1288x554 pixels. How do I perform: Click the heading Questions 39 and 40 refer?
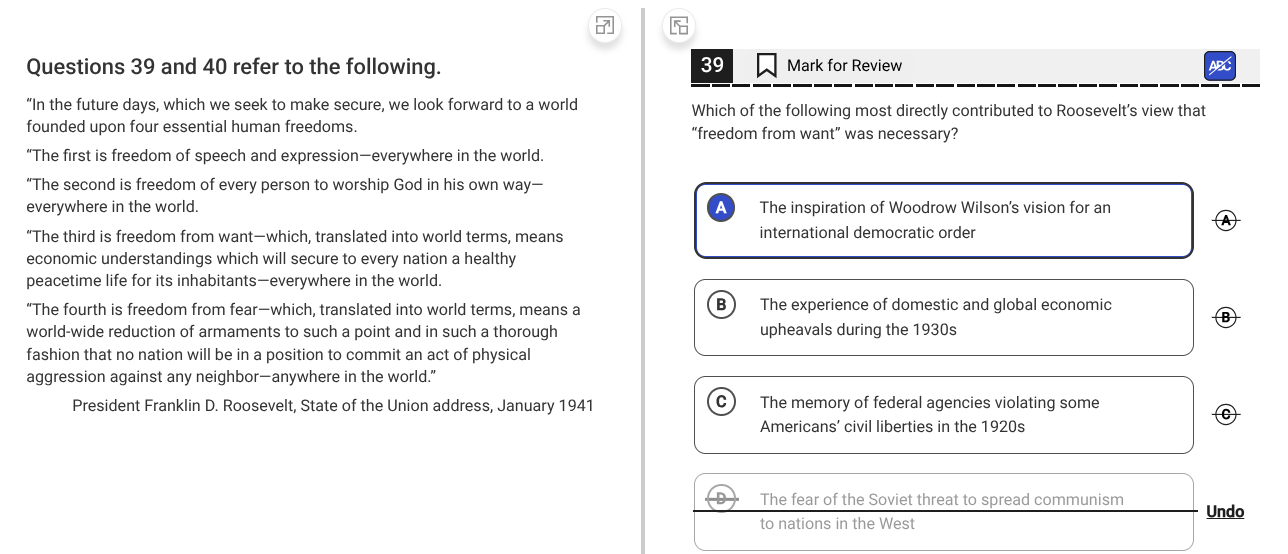pyautogui.click(x=234, y=67)
